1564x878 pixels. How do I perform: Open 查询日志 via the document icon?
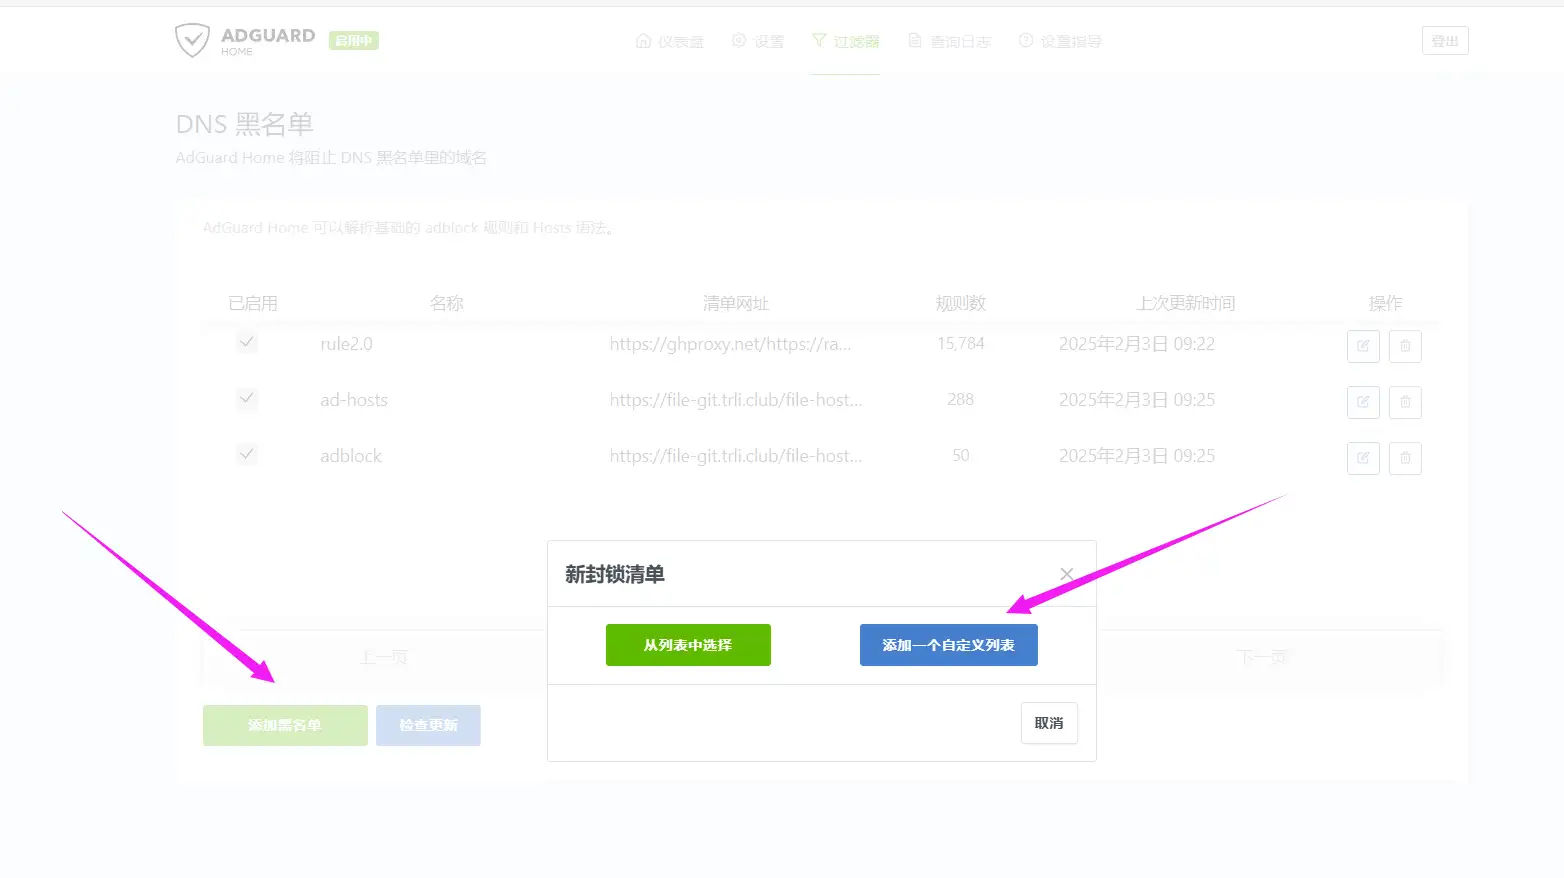pyautogui.click(x=913, y=41)
